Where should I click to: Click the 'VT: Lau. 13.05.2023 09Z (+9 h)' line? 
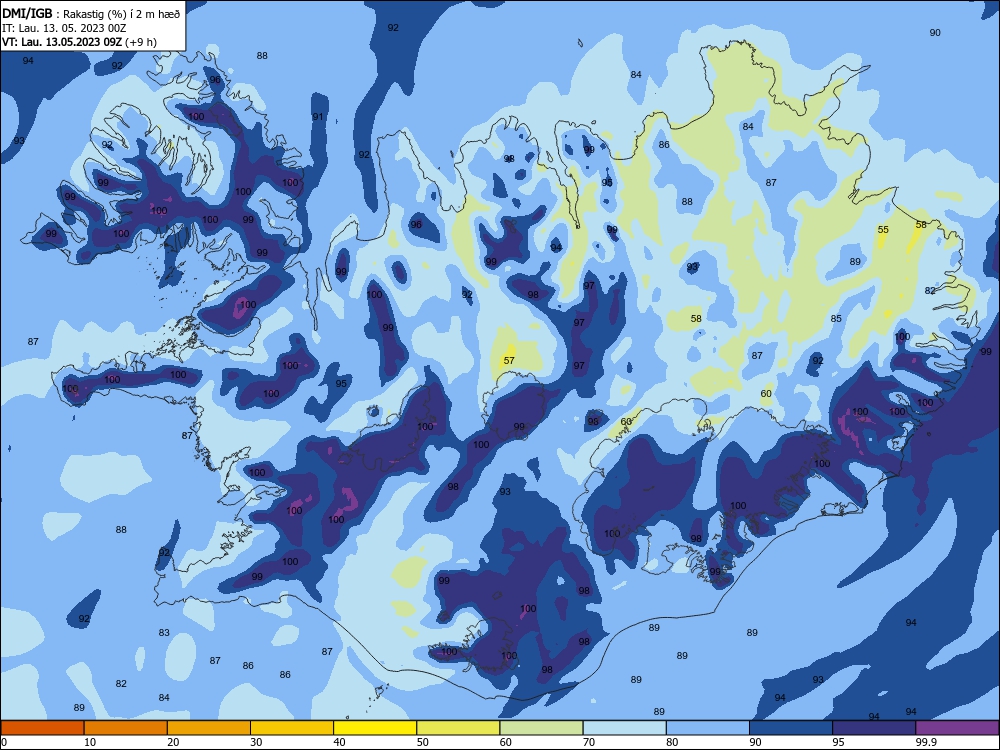(79, 42)
